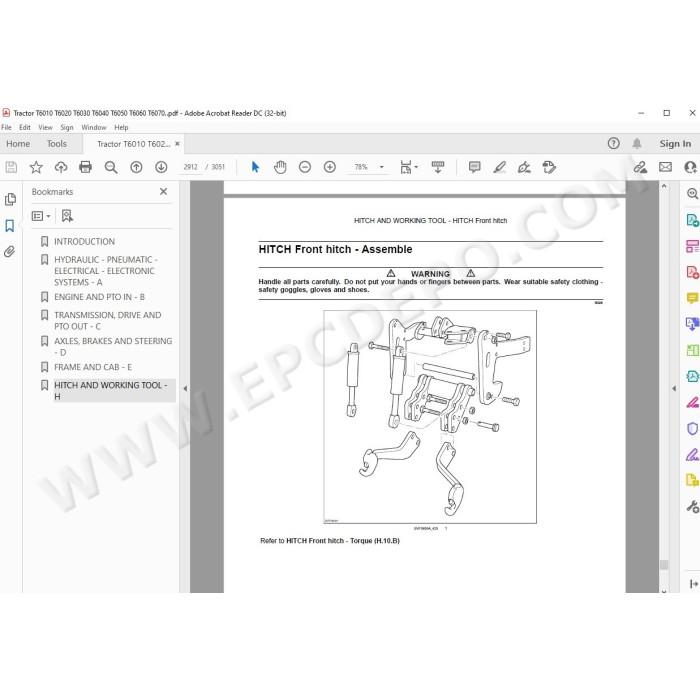Open the HYDRAULIC - PNEUMATIC systems bookmark
The image size is (700, 700).
tap(106, 271)
